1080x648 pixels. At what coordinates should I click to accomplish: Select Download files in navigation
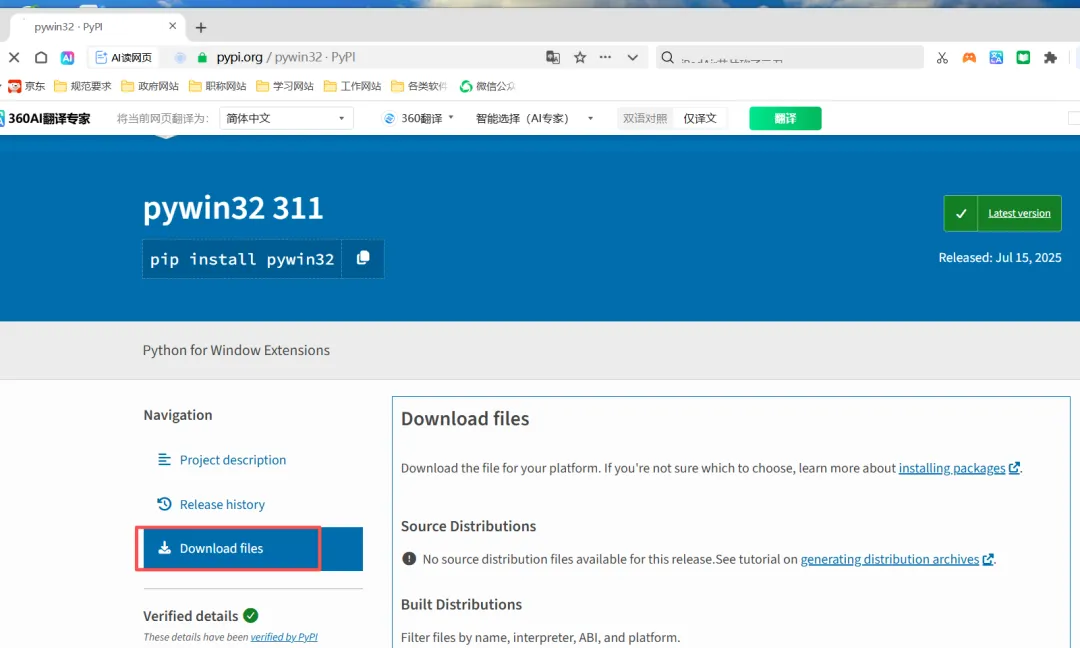pyautogui.click(x=253, y=549)
